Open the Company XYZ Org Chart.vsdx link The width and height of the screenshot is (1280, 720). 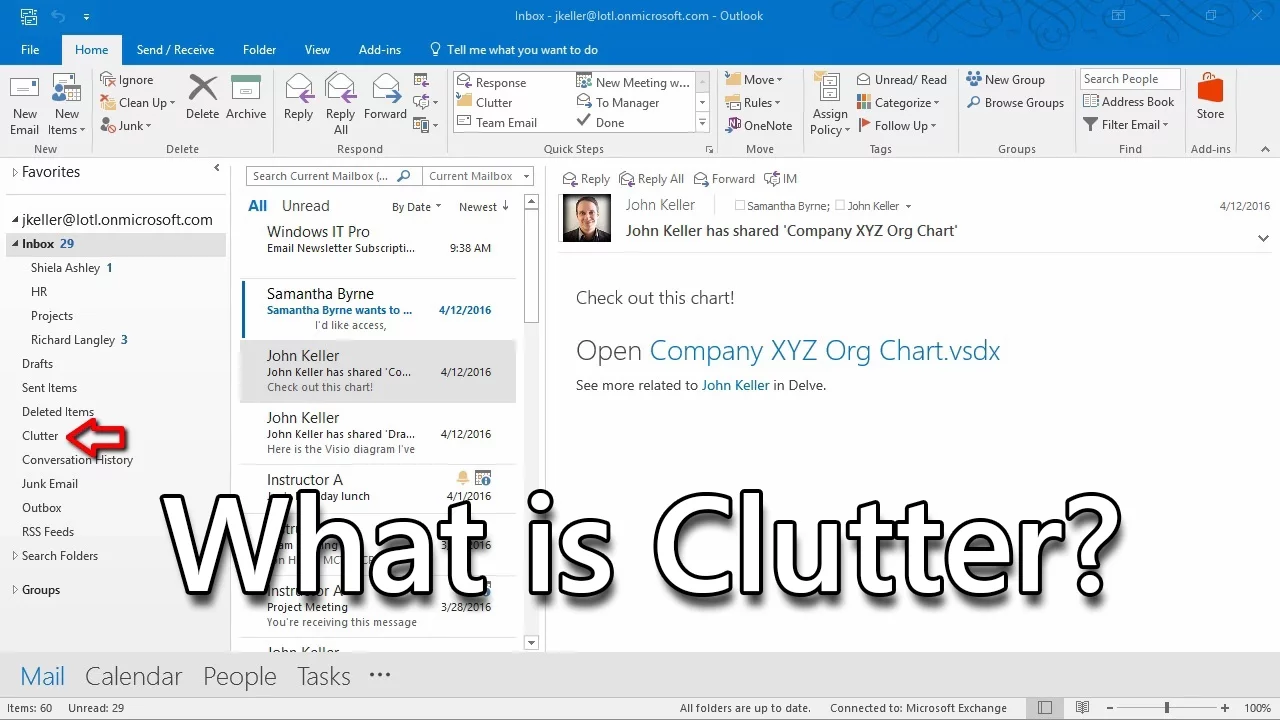point(822,351)
